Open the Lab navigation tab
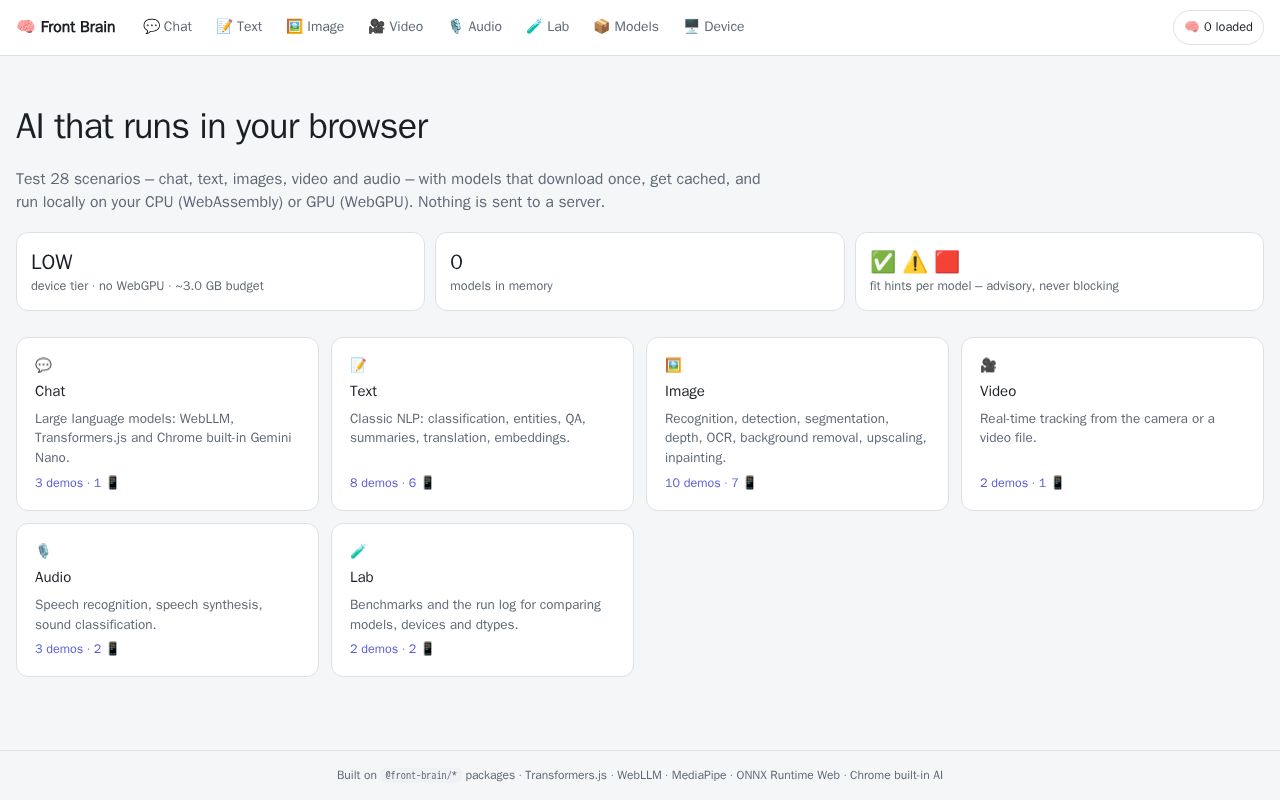This screenshot has width=1280, height=800. (547, 27)
